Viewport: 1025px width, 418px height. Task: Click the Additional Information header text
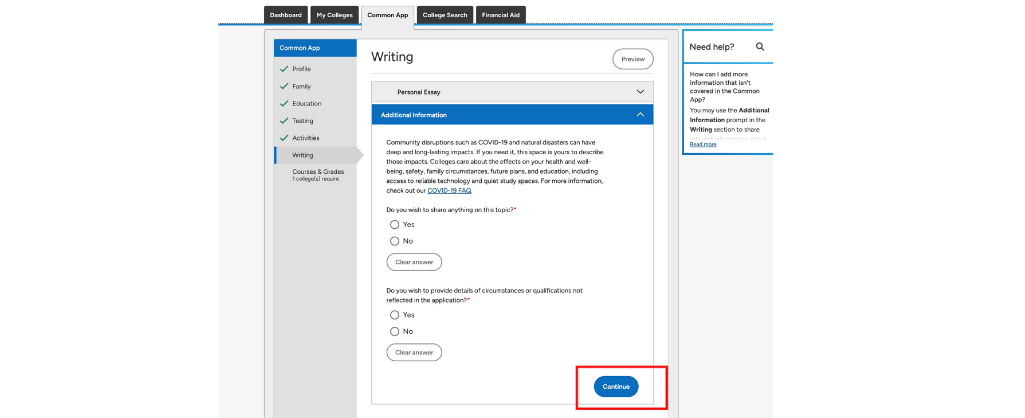coord(414,114)
